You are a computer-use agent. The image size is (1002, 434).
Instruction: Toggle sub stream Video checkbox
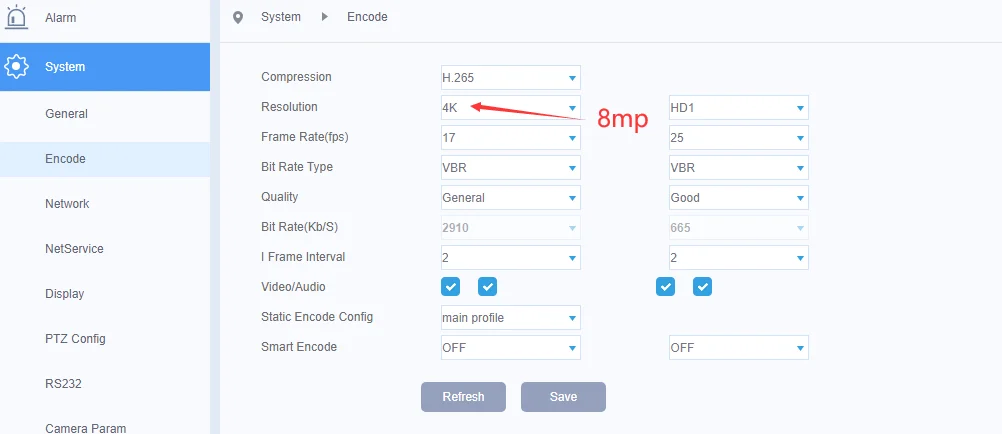tap(665, 287)
